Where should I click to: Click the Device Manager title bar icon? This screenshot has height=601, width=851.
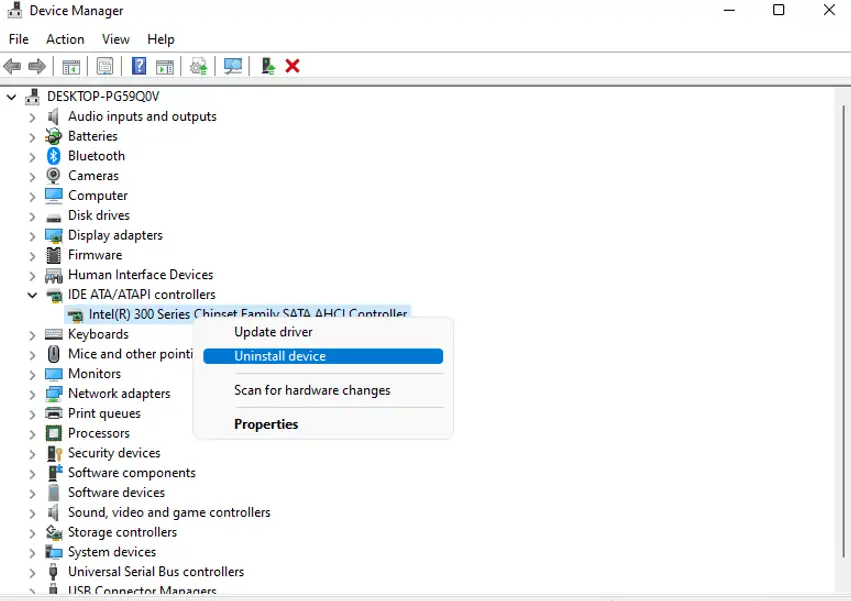coord(15,10)
